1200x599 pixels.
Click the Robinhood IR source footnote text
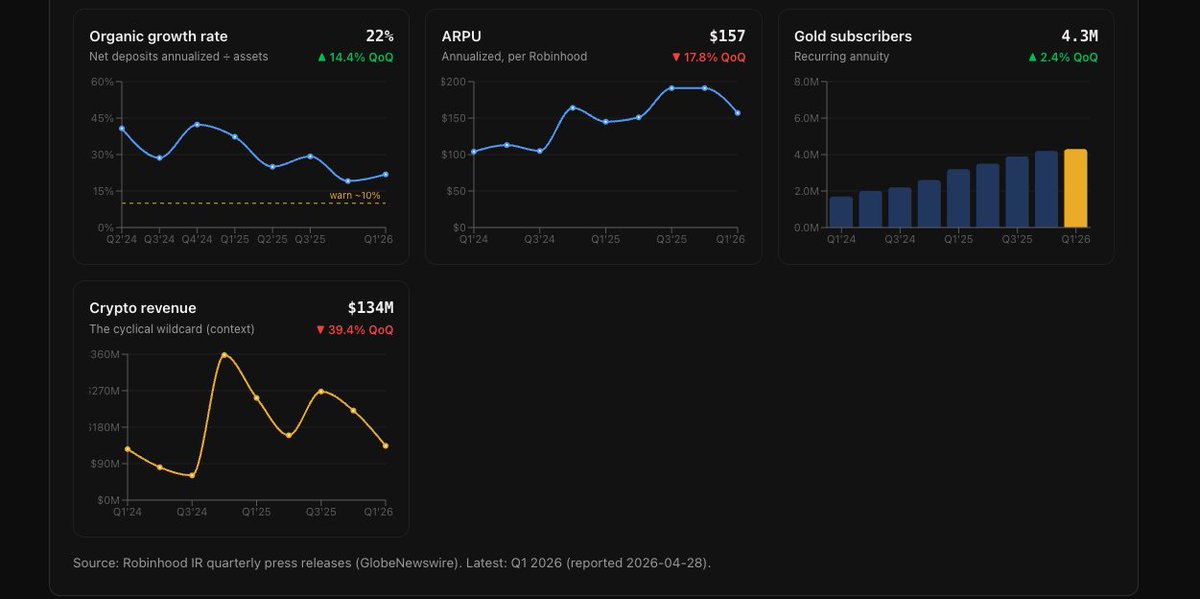pyautogui.click(x=392, y=563)
